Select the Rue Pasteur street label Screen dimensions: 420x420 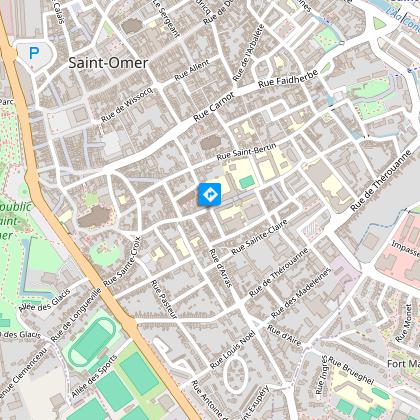click(164, 299)
